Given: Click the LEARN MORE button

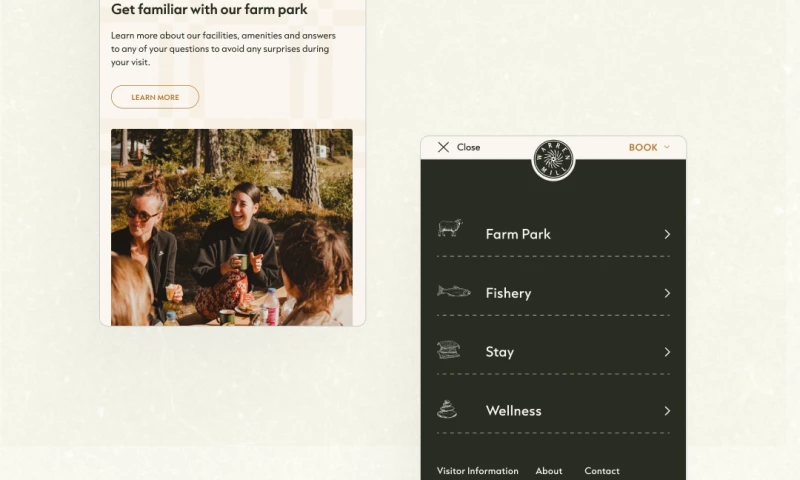Looking at the screenshot, I should coord(155,97).
